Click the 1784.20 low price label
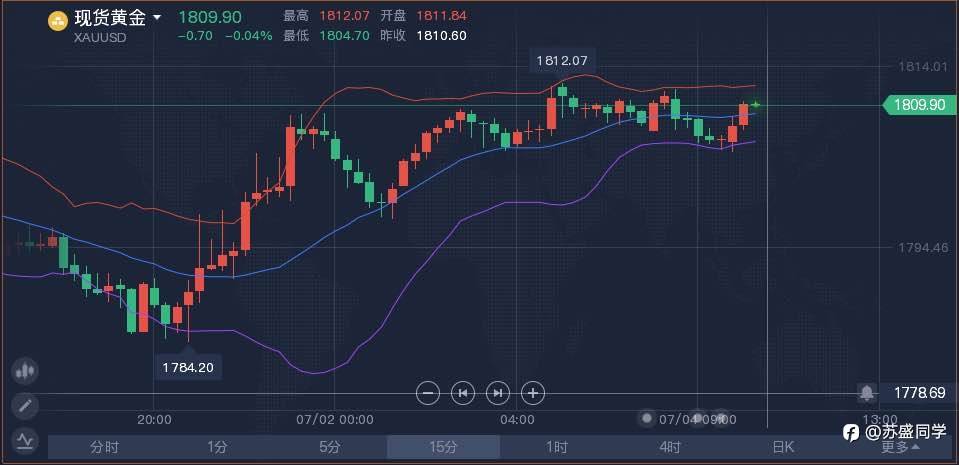The height and width of the screenshot is (465, 959). (188, 368)
